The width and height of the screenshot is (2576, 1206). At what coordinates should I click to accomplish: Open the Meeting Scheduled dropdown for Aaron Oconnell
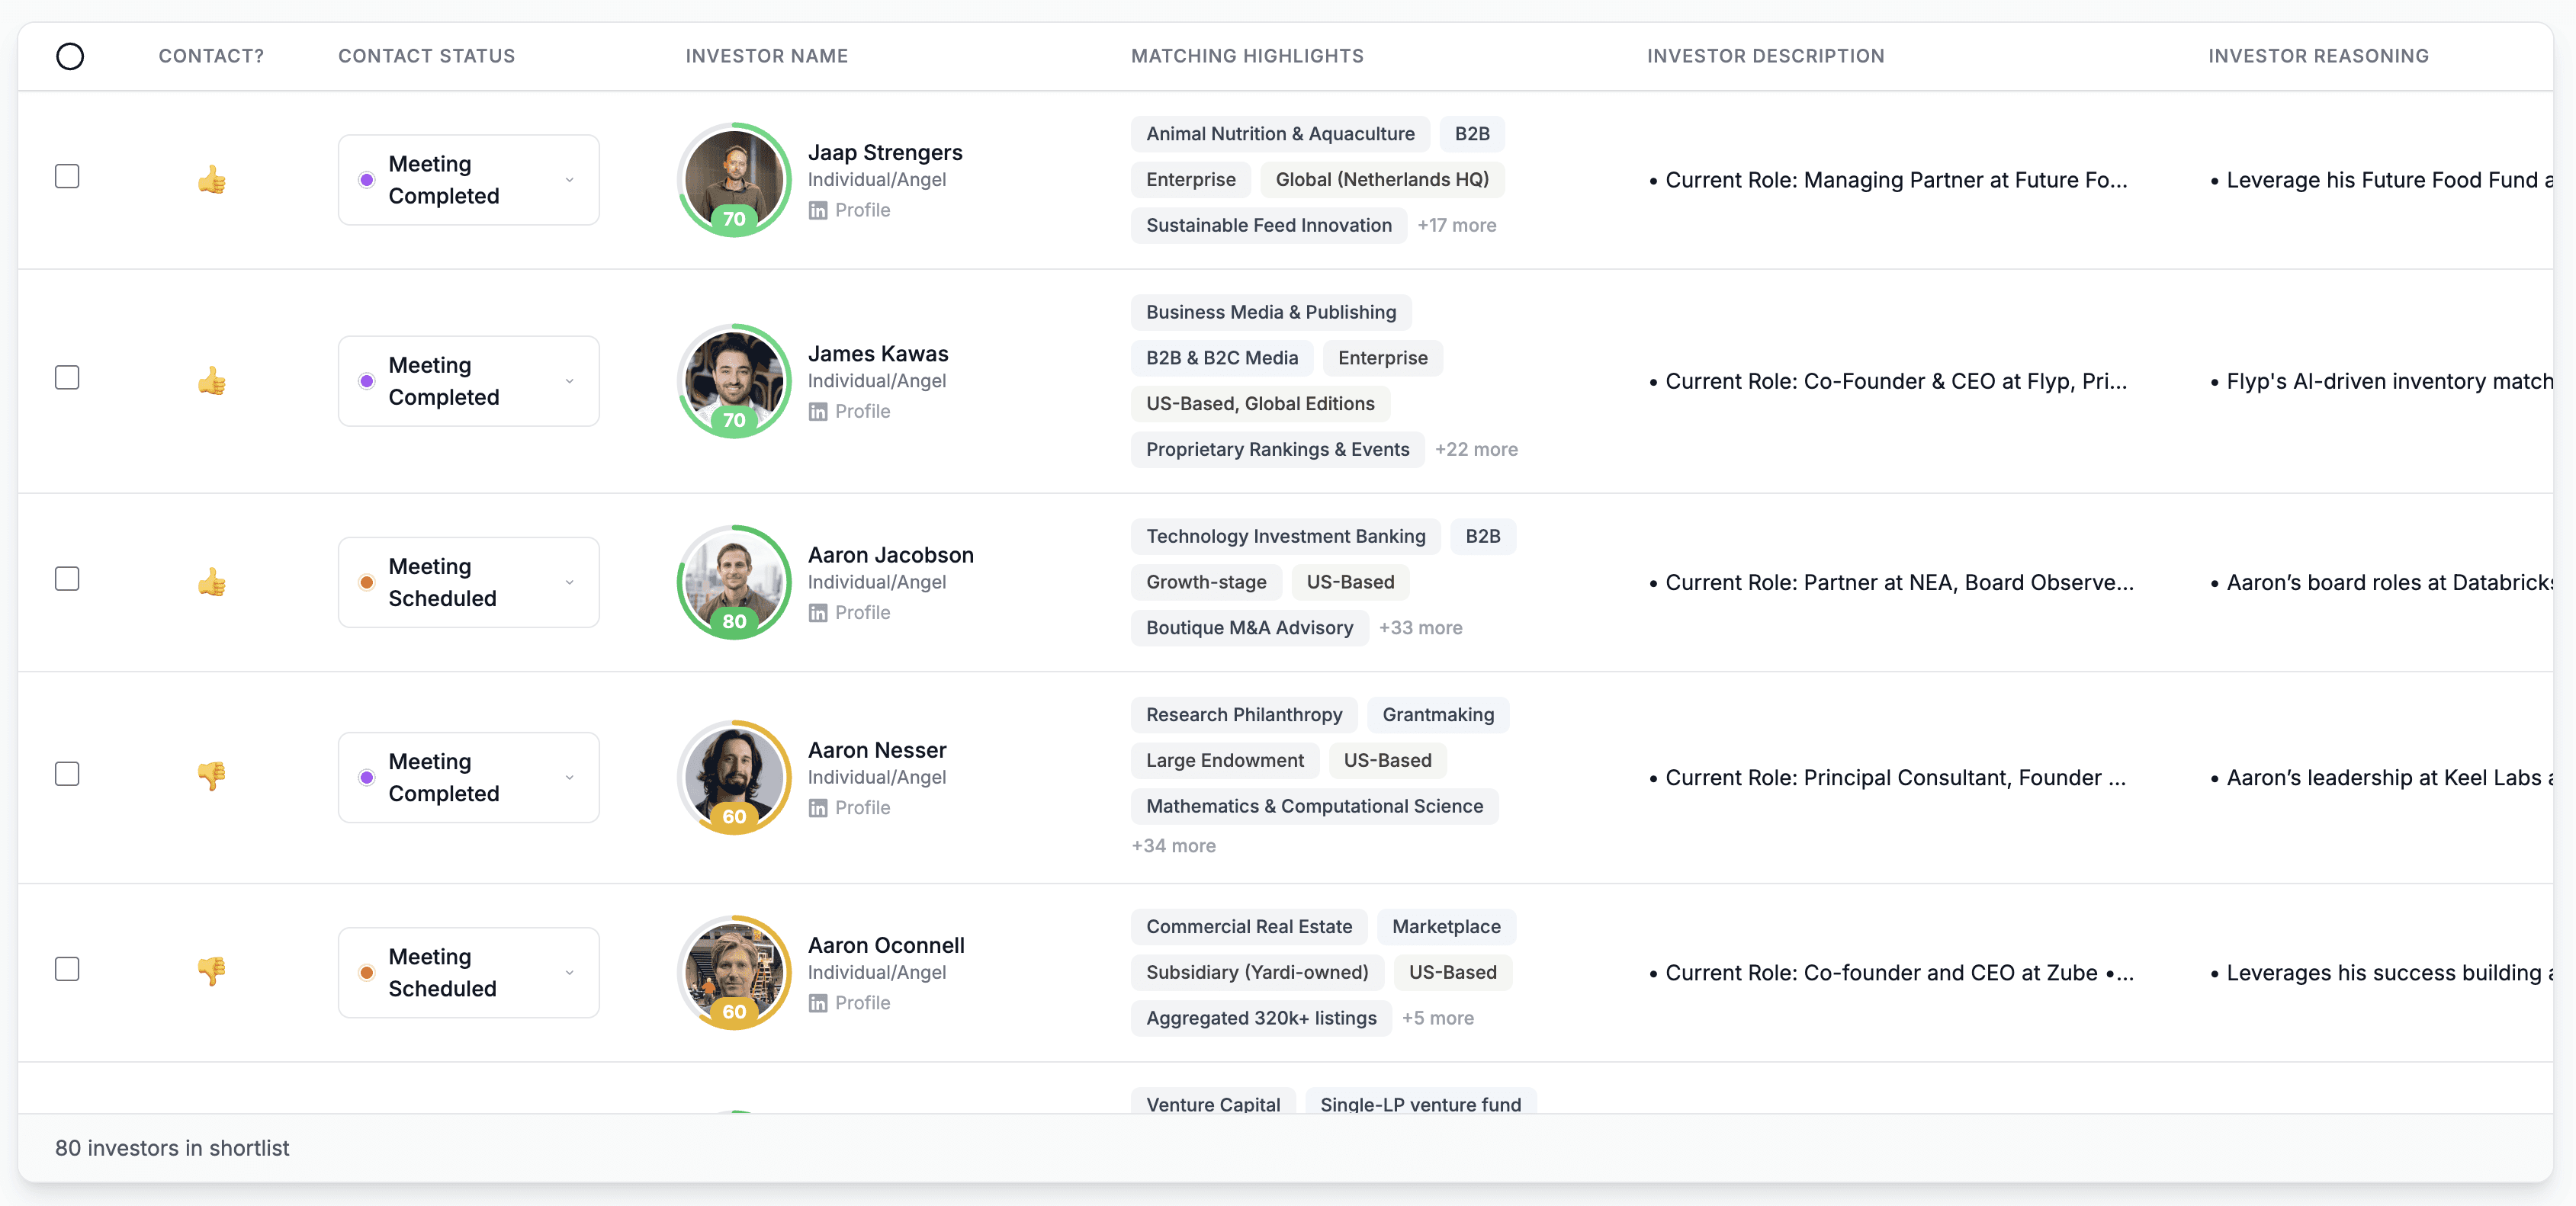pos(468,972)
